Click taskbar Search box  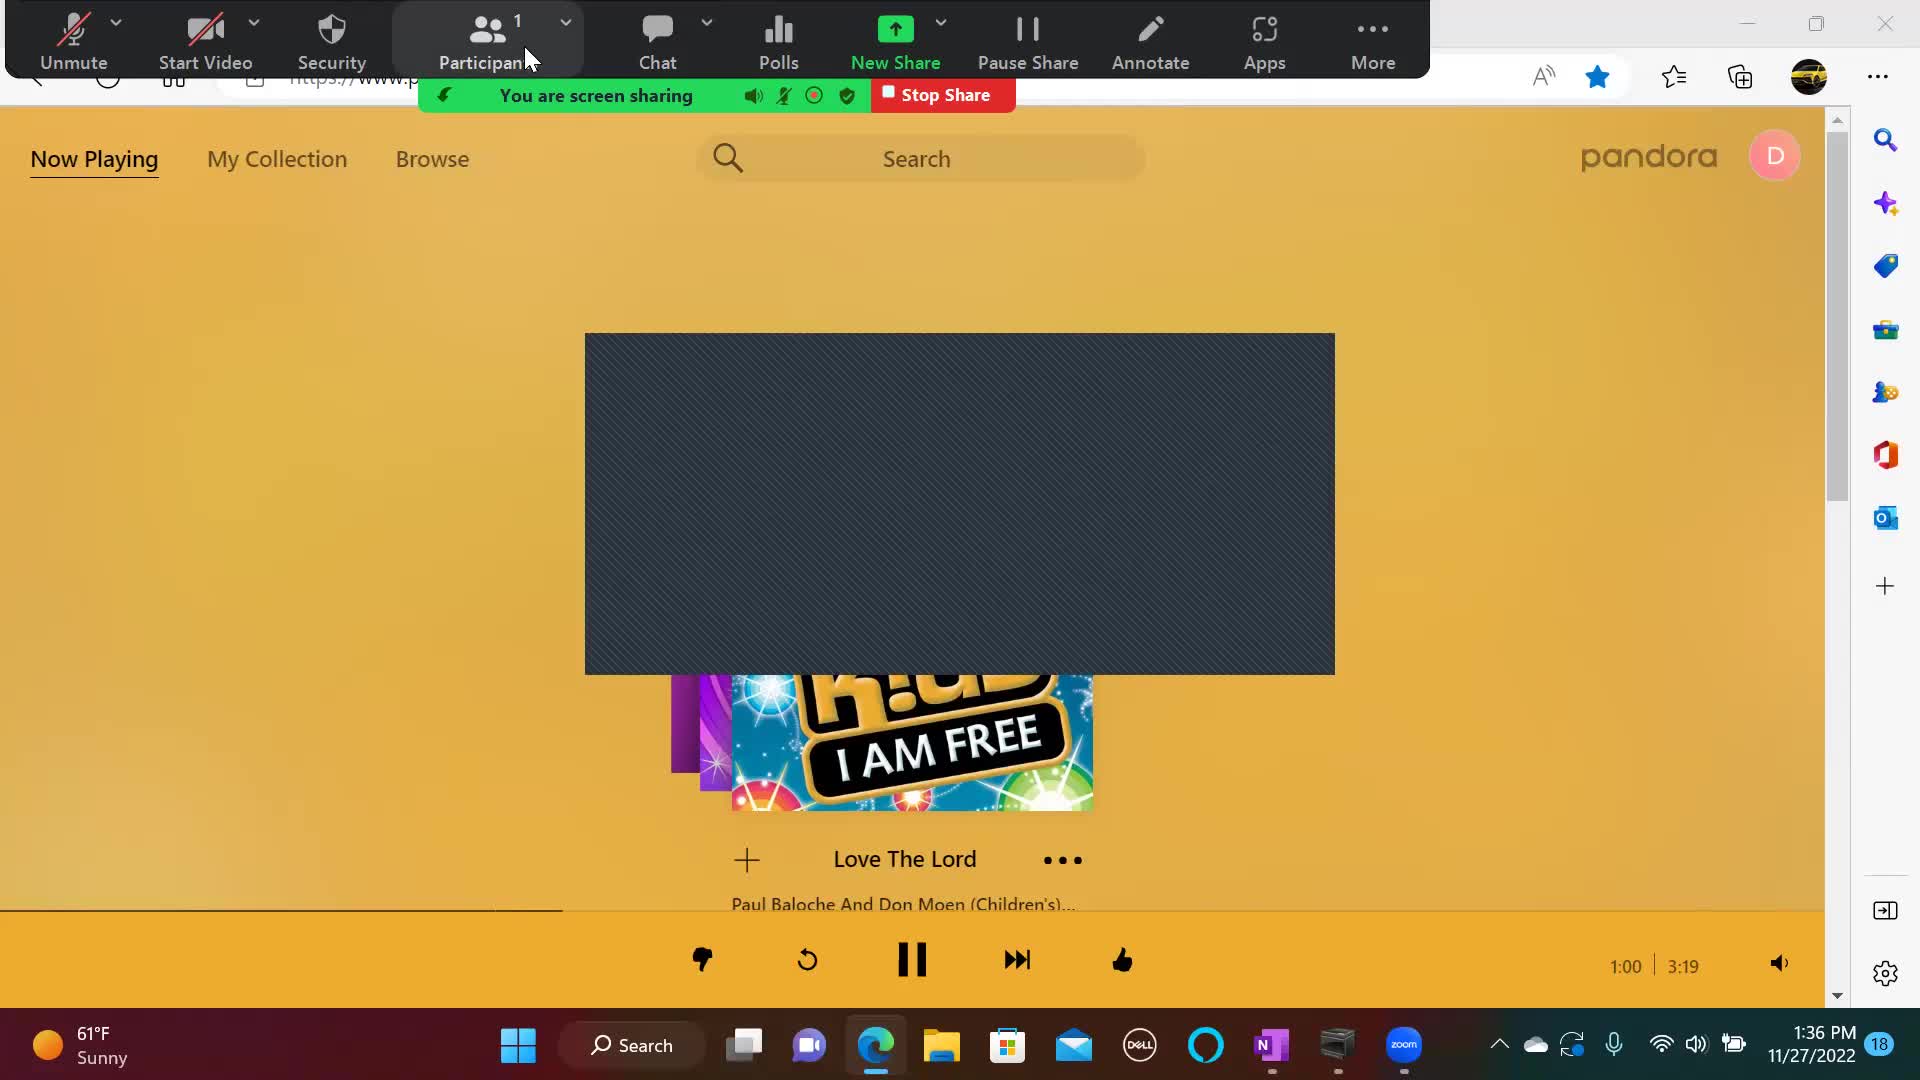[x=632, y=1045]
